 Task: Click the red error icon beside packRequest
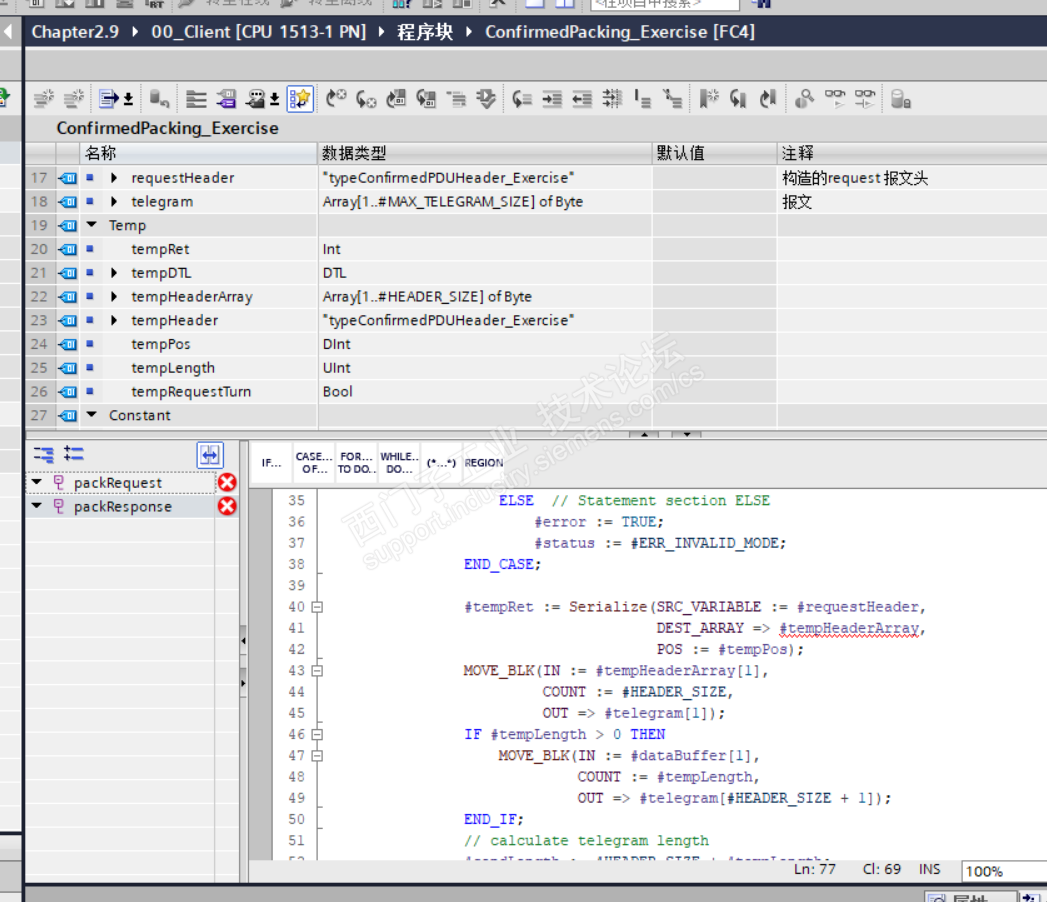[x=227, y=483]
